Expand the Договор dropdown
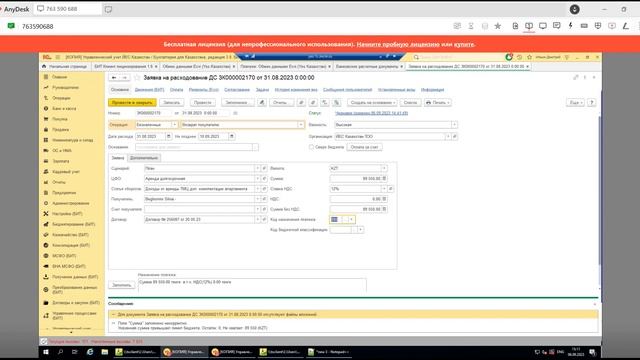The image size is (640, 360). click(257, 219)
